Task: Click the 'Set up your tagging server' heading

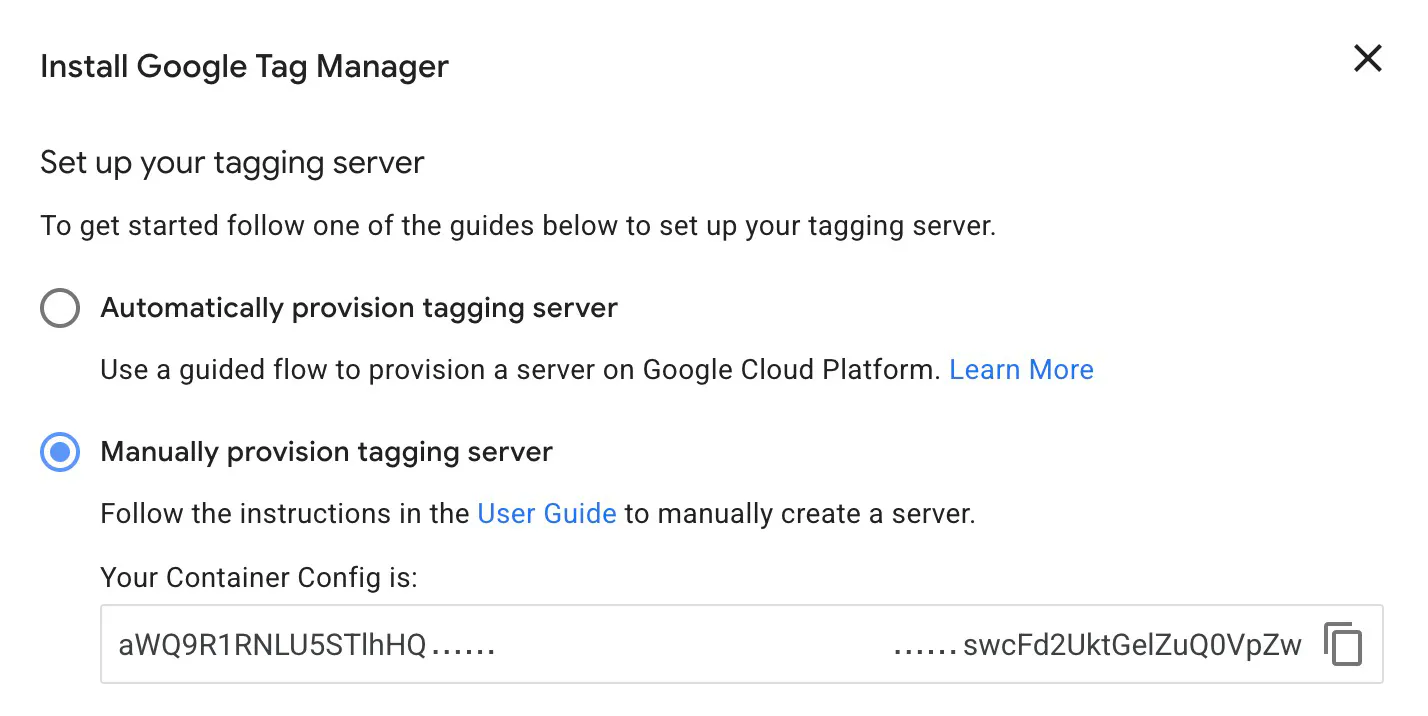Action: 232,163
